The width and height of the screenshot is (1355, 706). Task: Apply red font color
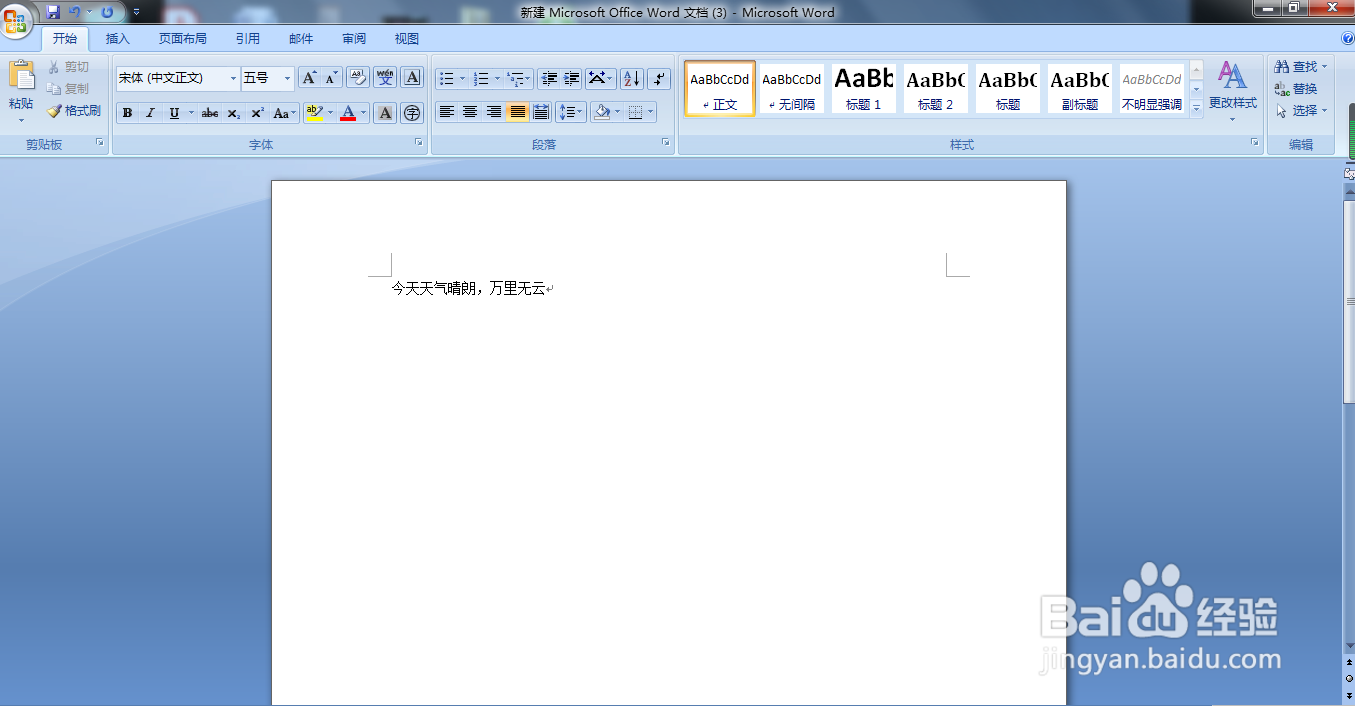(x=348, y=113)
